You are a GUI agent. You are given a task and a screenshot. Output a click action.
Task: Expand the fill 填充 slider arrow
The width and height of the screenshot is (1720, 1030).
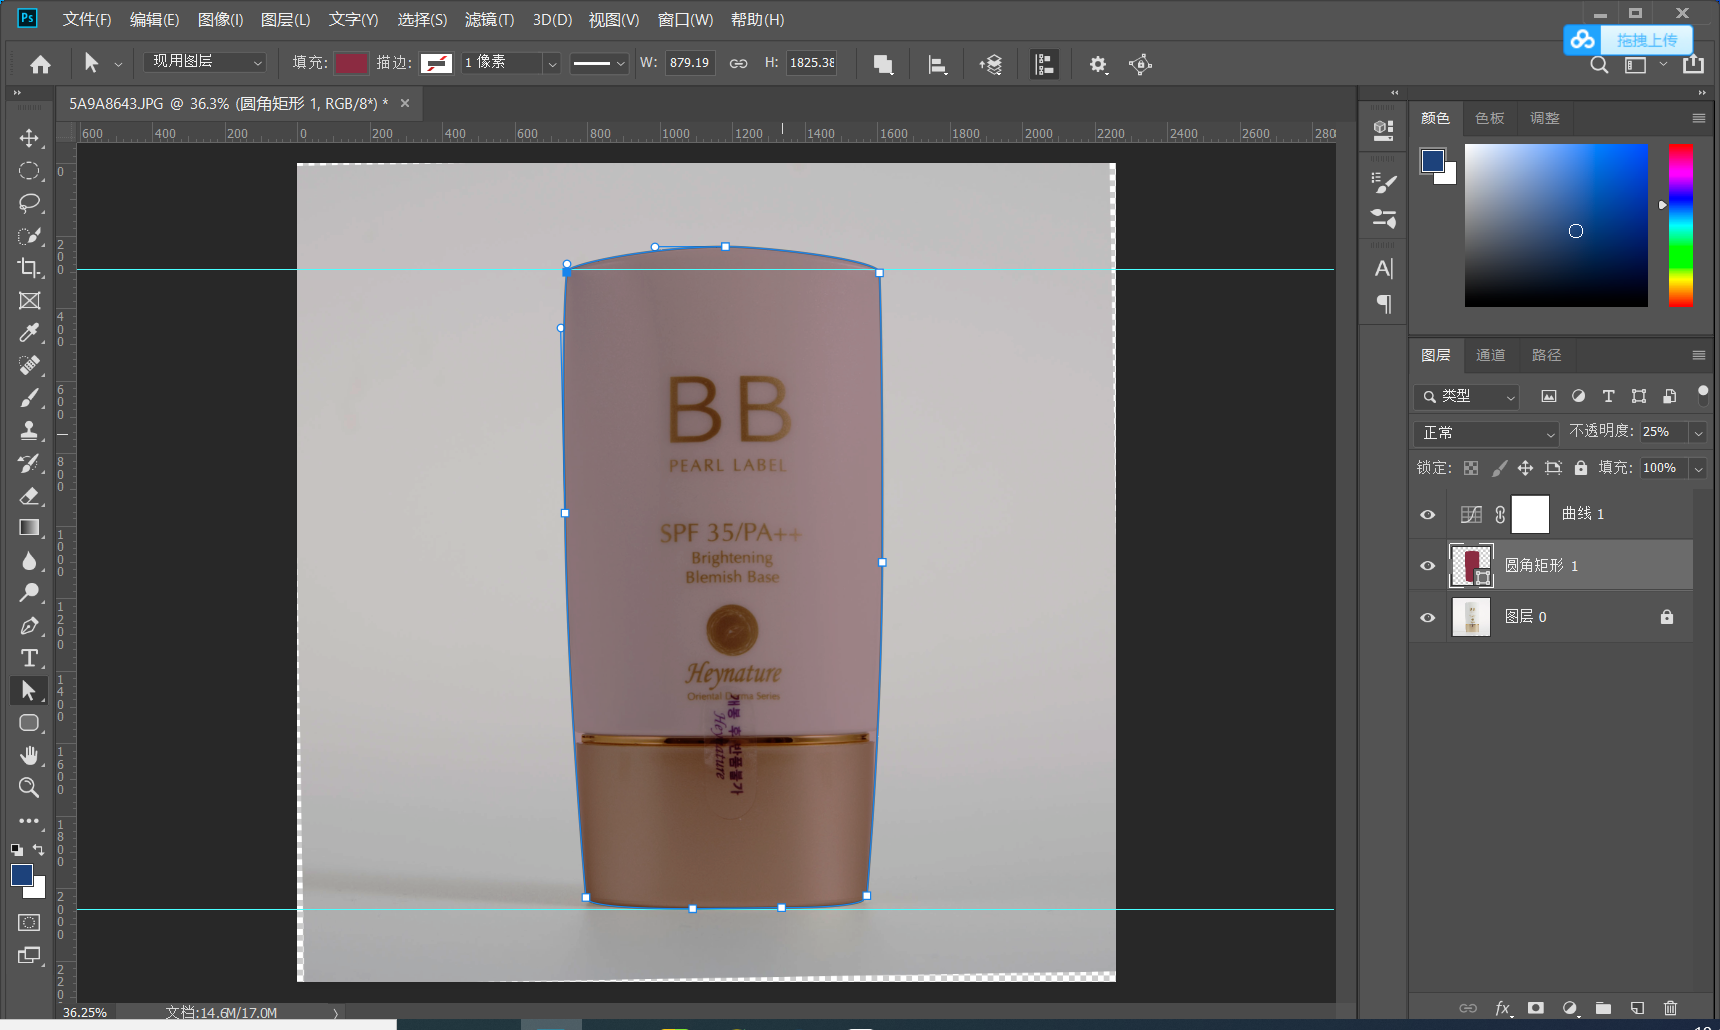(x=1698, y=468)
